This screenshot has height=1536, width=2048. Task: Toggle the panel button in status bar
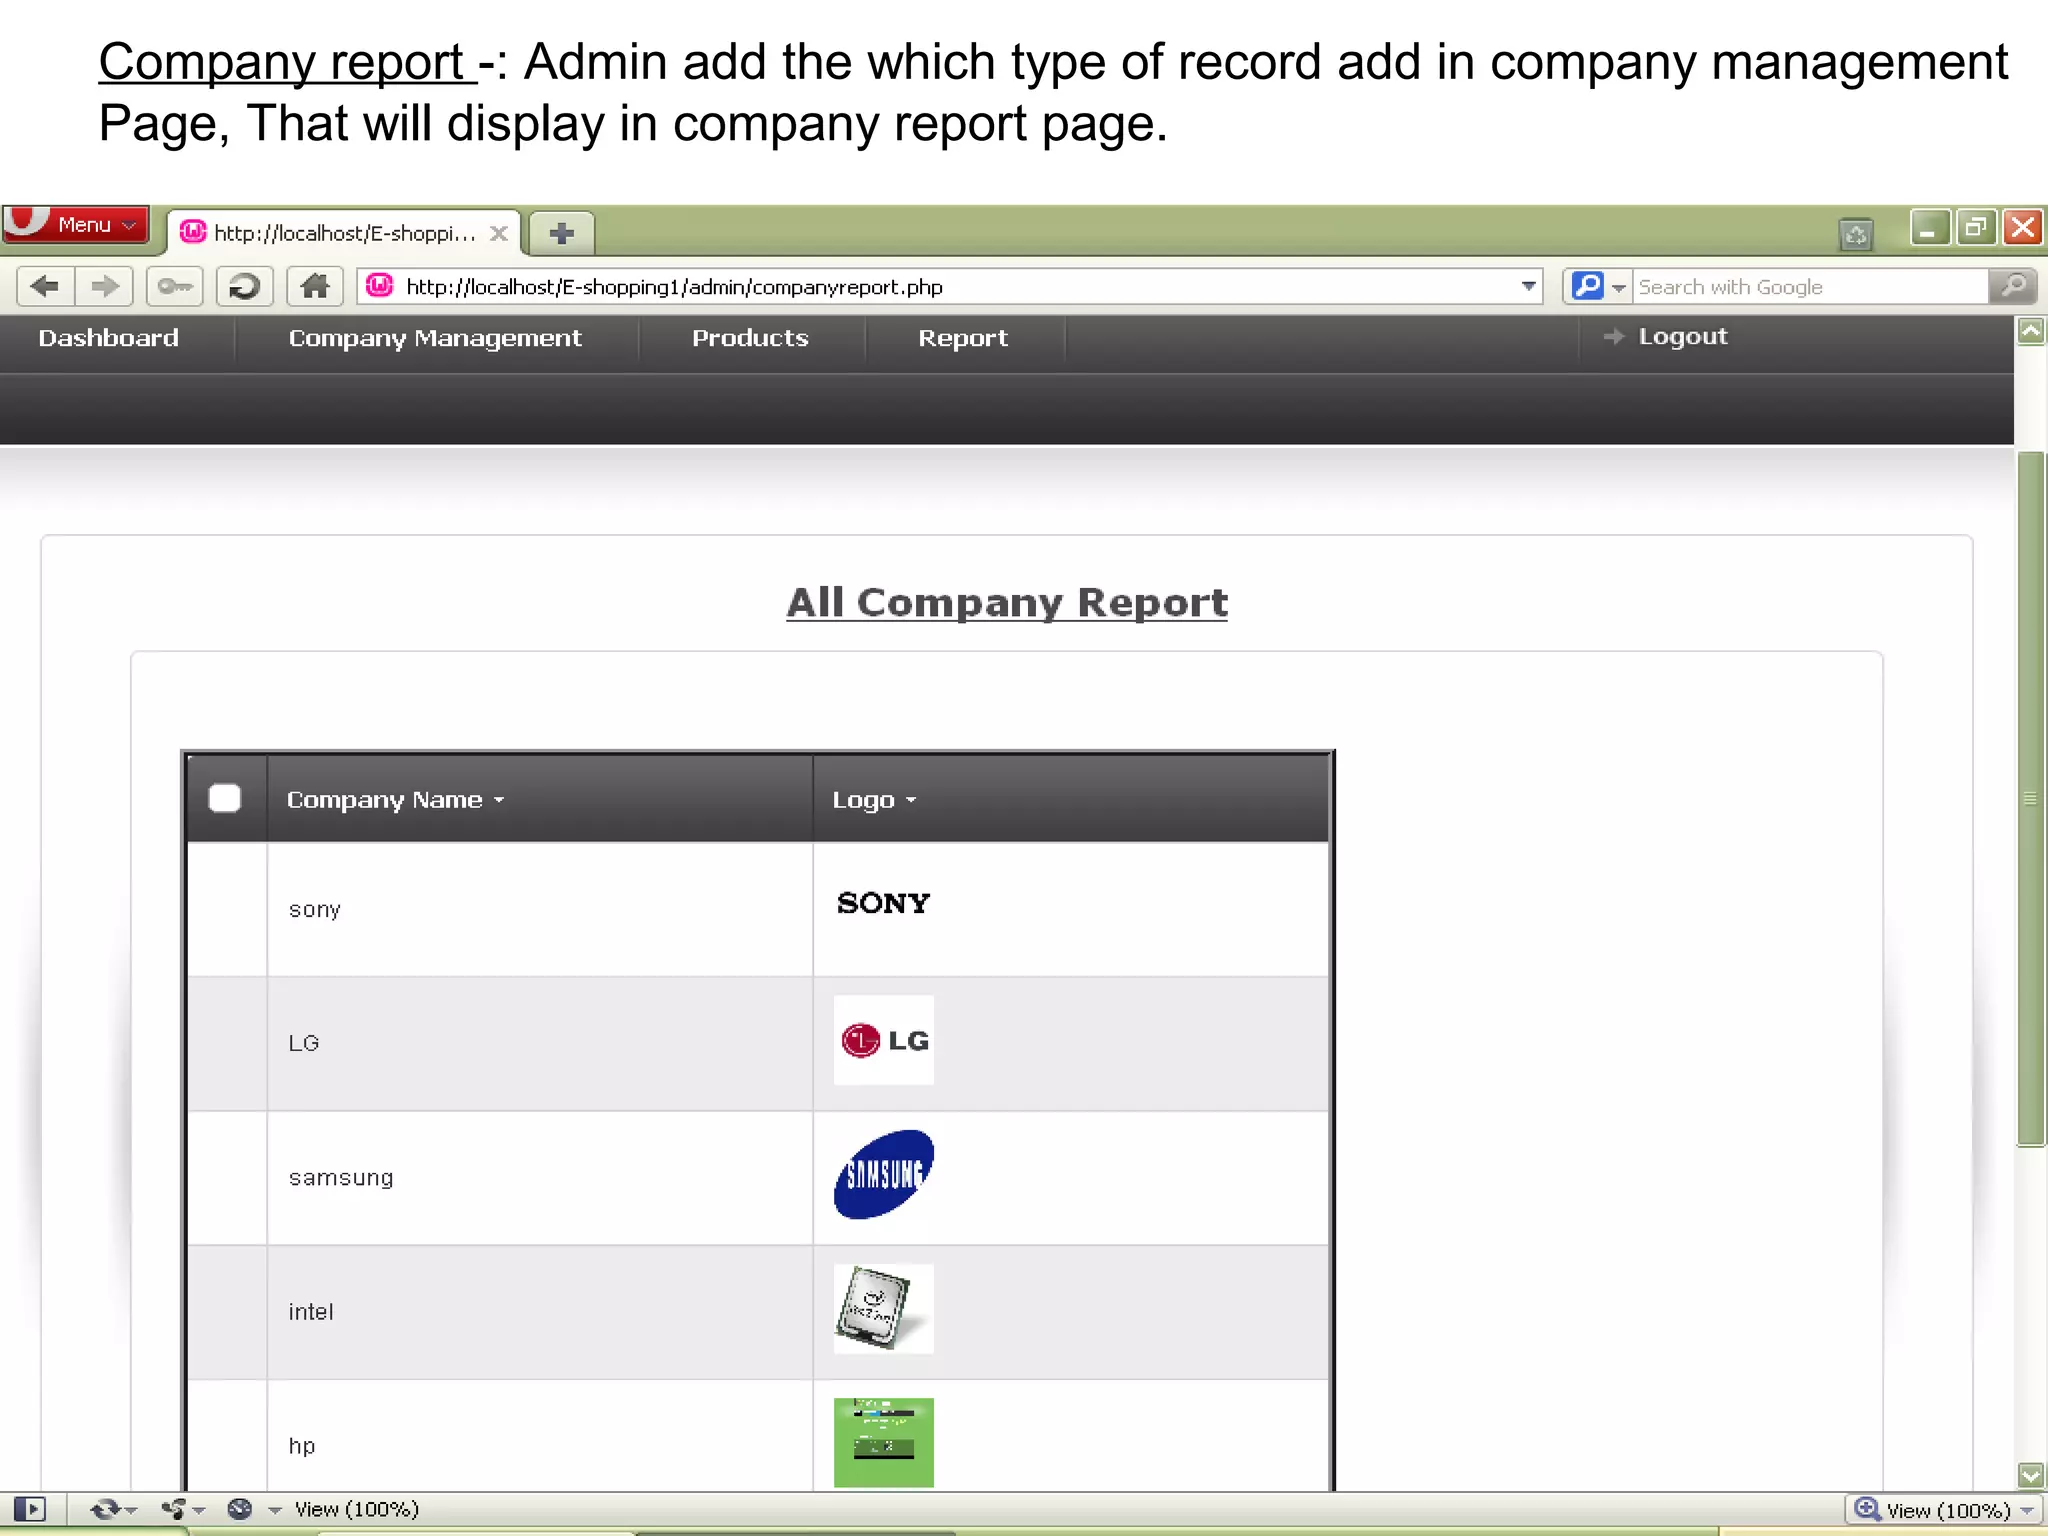(30, 1509)
